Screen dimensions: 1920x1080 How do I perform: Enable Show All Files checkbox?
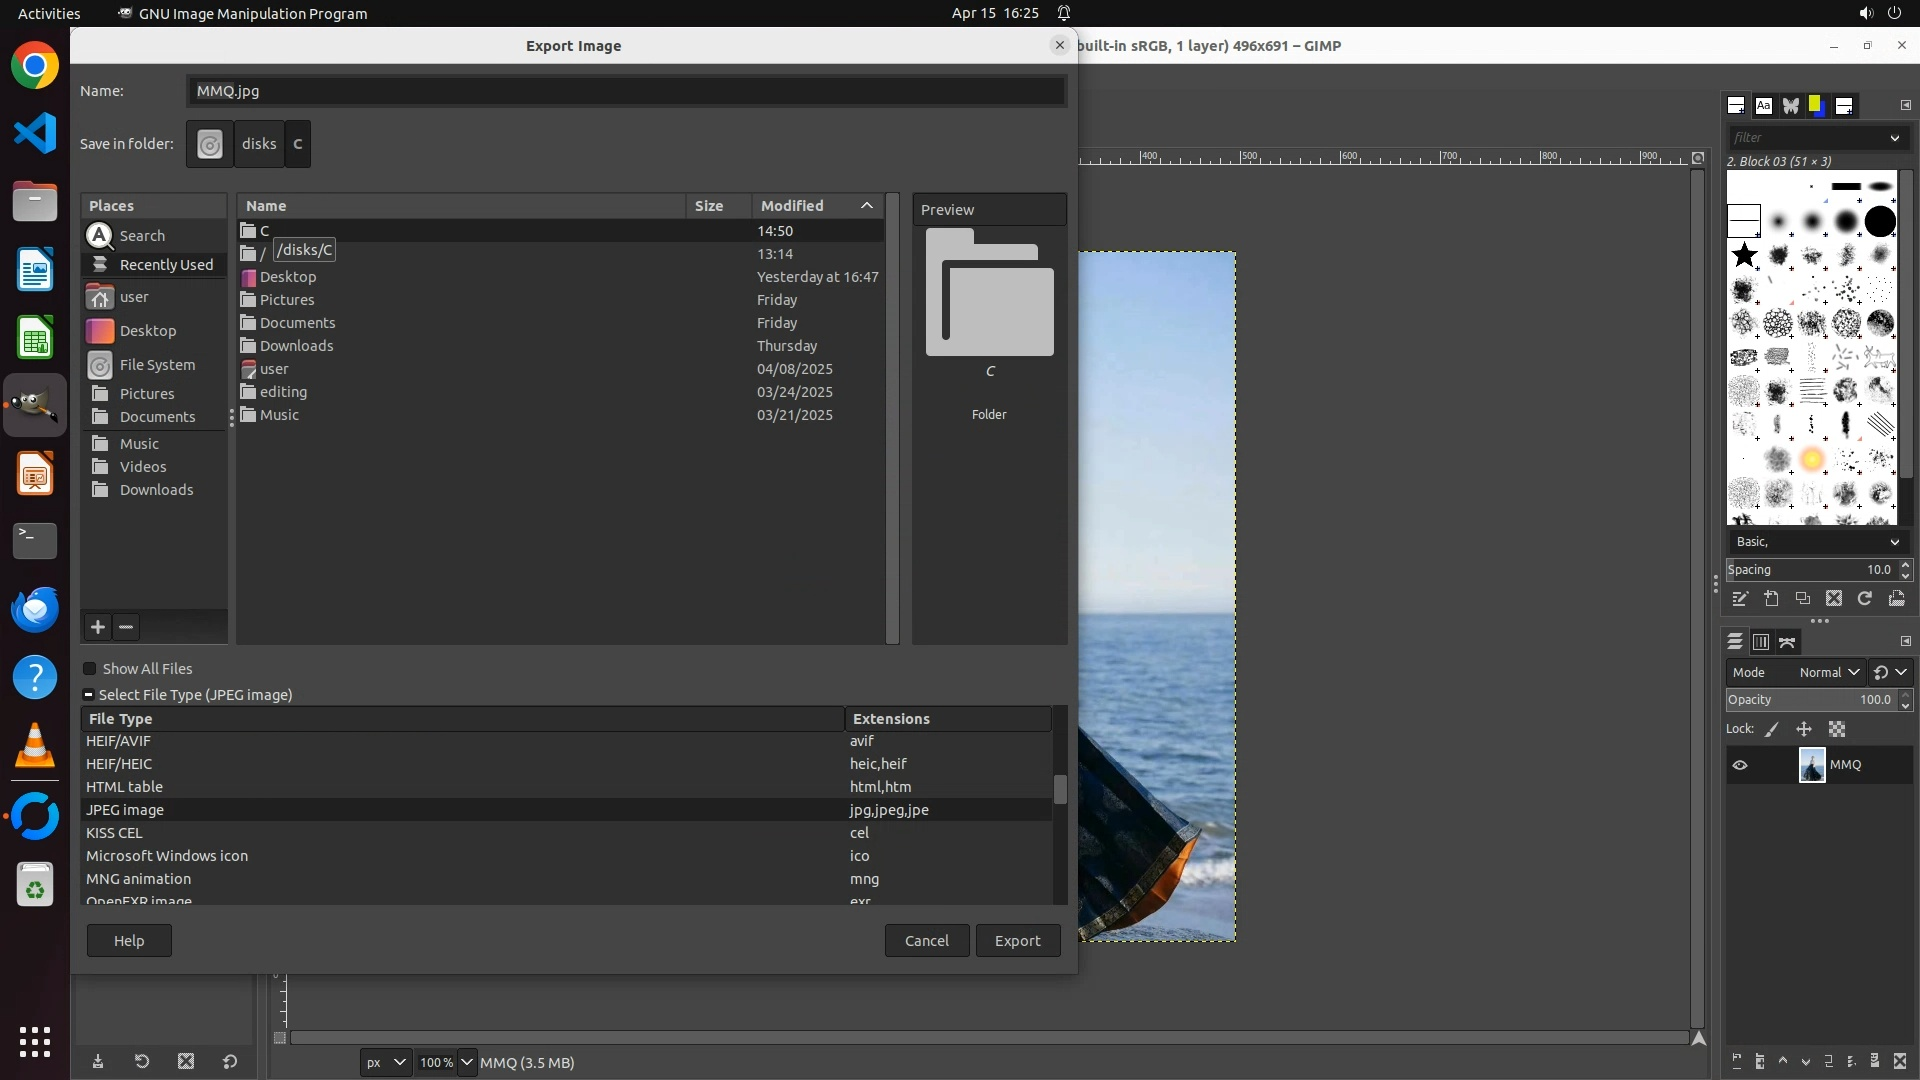90,669
